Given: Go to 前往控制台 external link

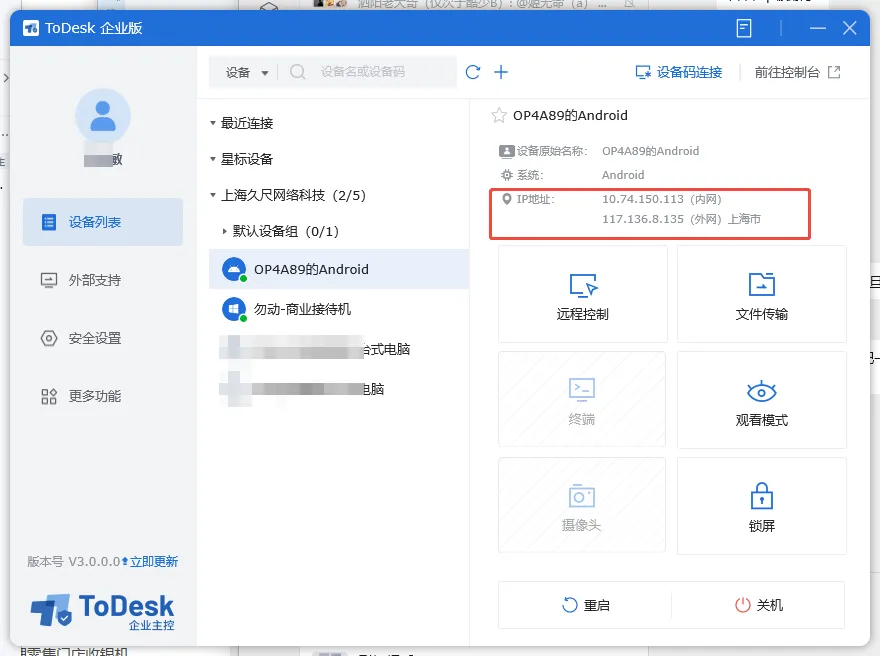Looking at the screenshot, I should pyautogui.click(x=797, y=72).
